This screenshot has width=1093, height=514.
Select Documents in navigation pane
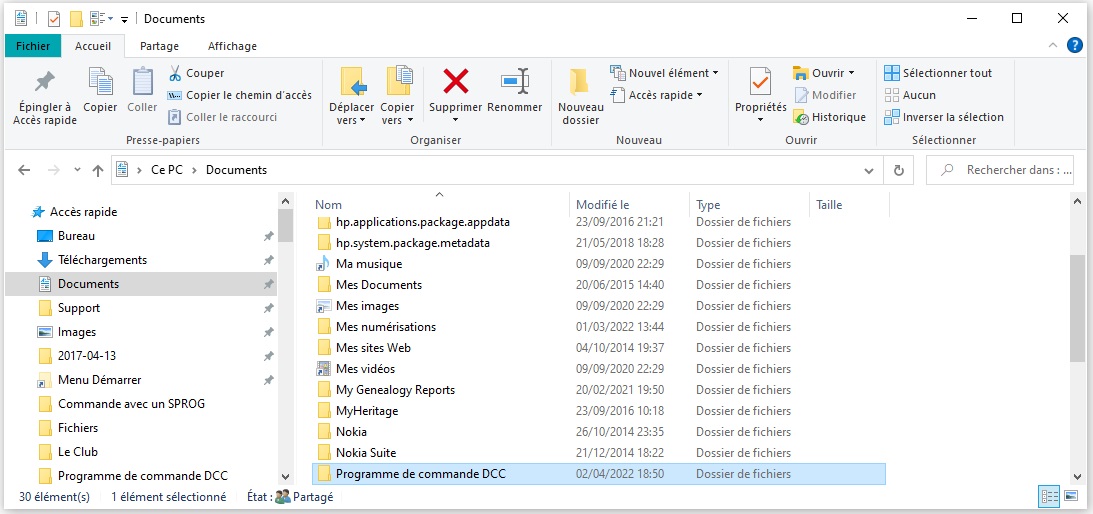[x=141, y=284]
